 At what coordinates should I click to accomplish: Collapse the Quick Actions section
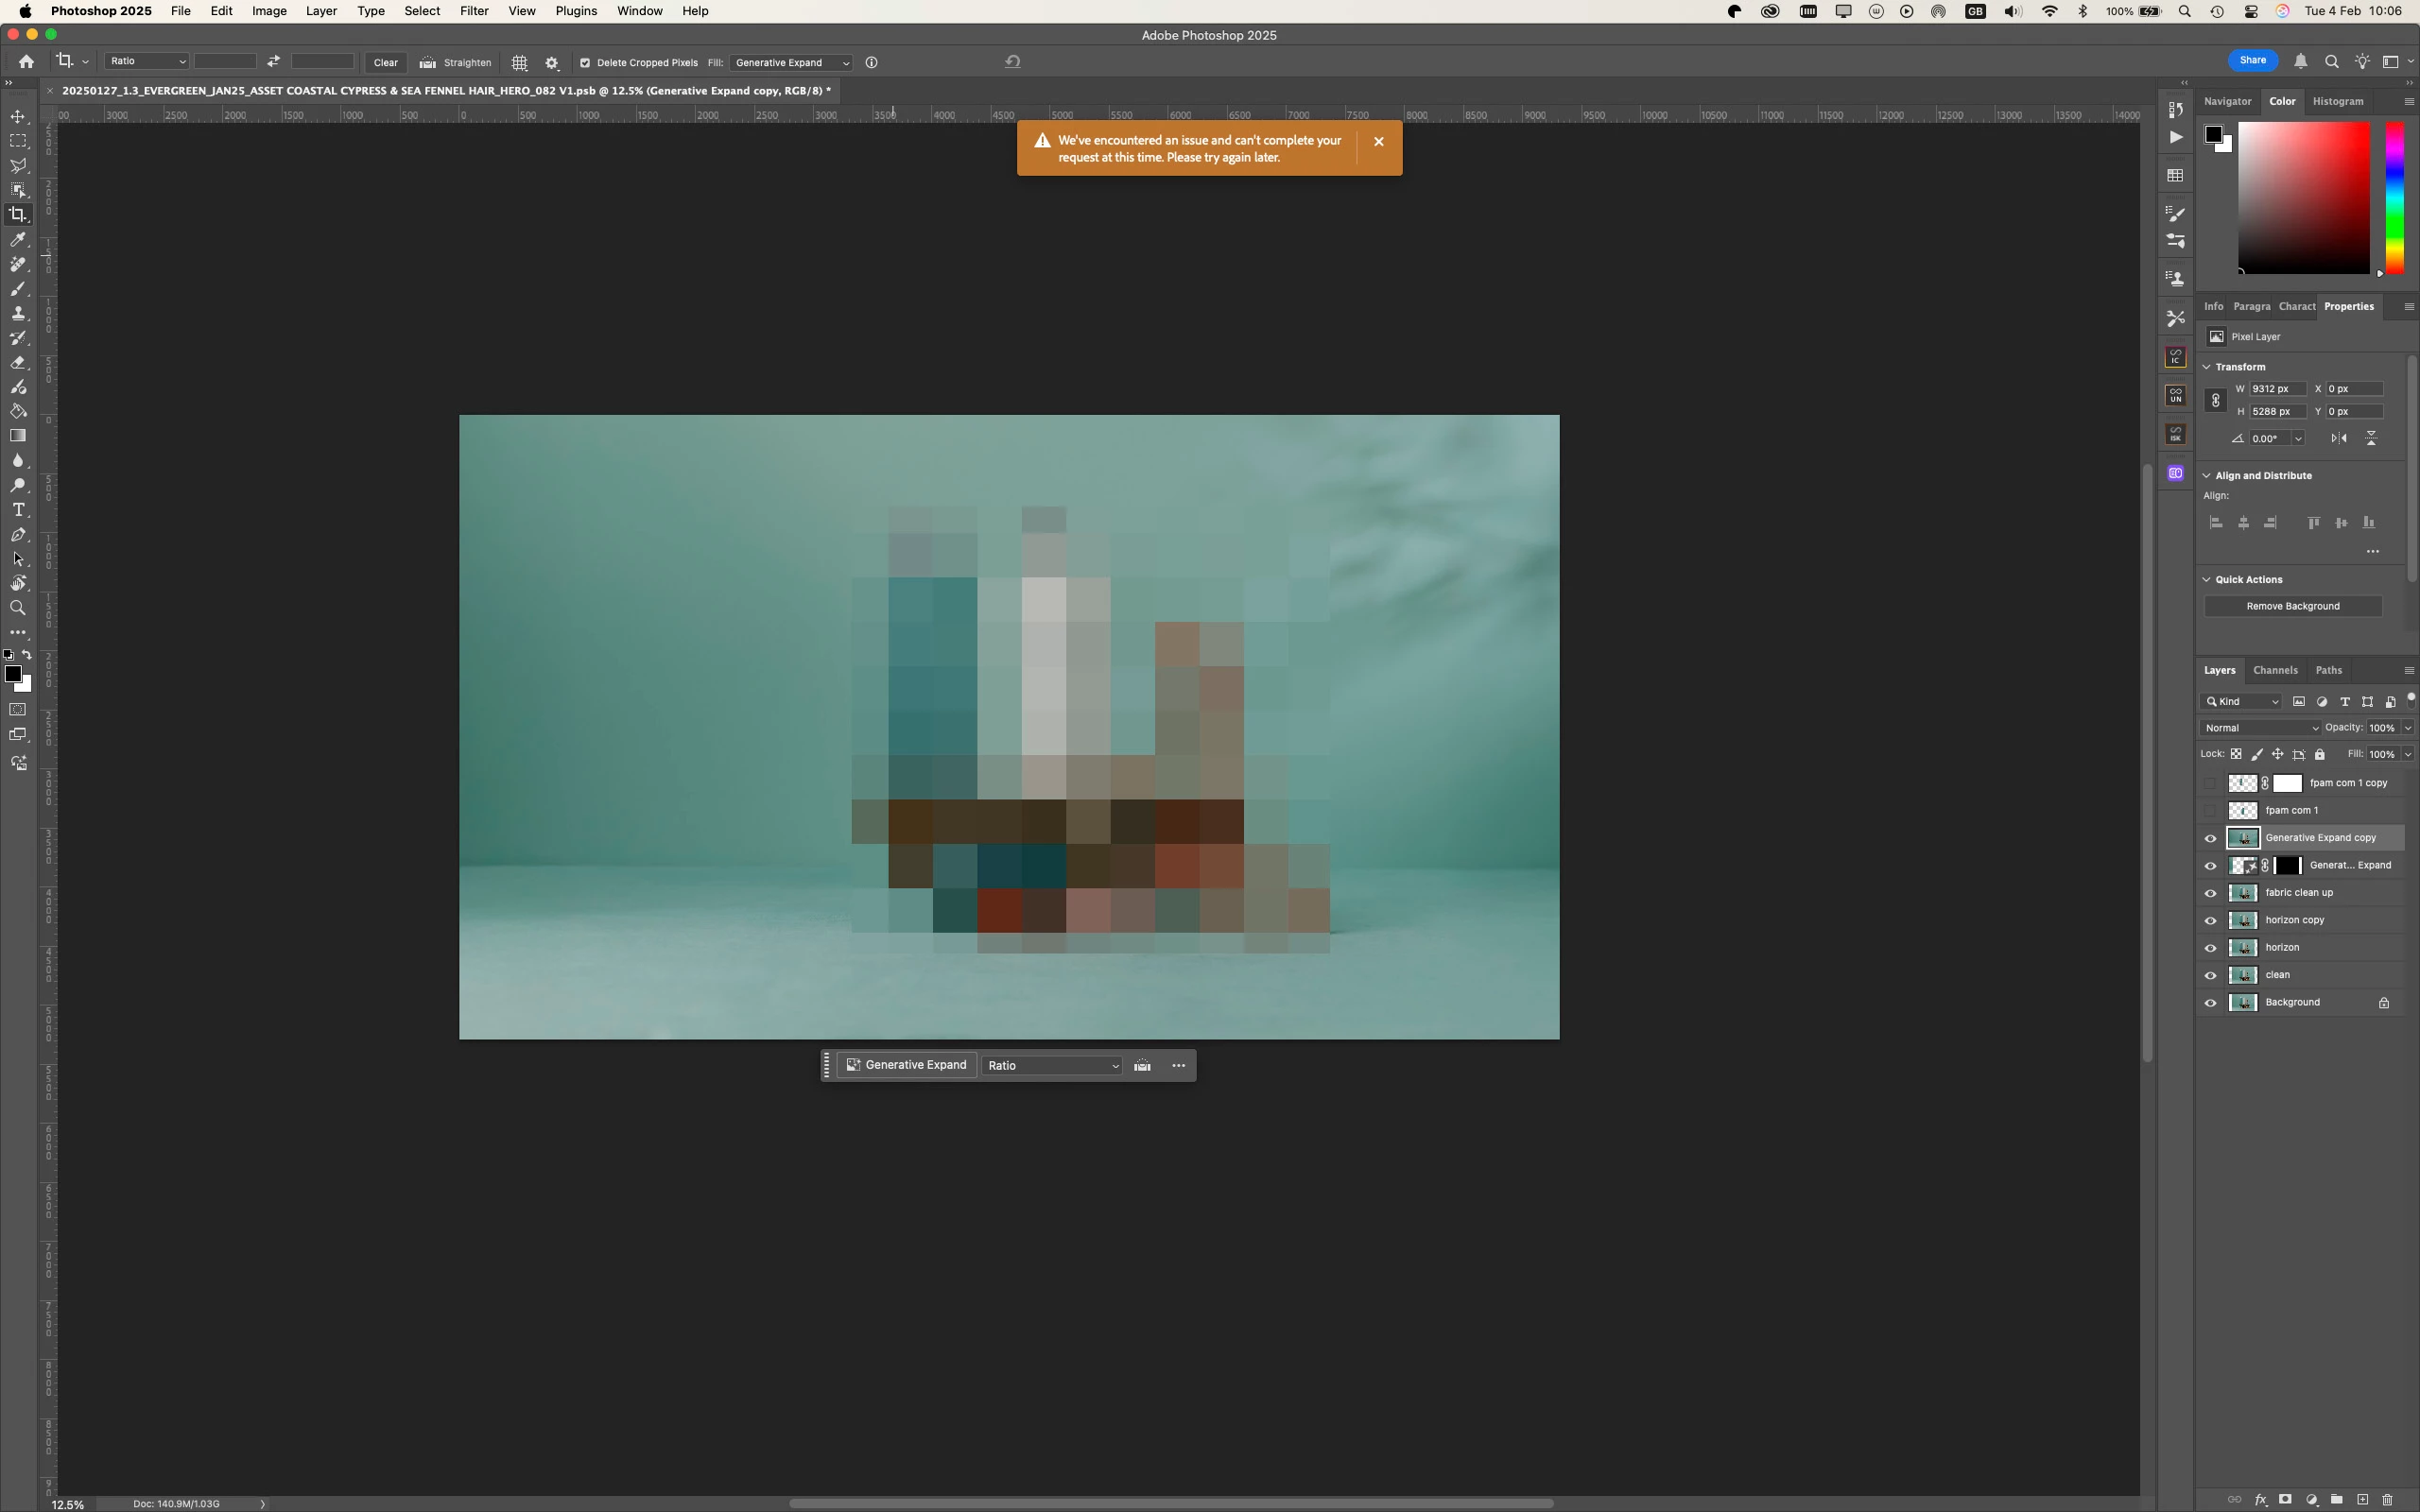tap(2207, 580)
